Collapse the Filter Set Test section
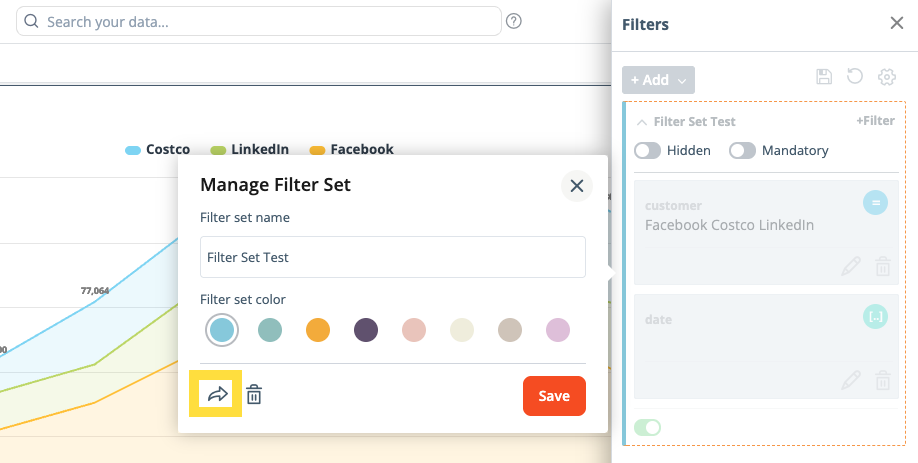 point(641,122)
